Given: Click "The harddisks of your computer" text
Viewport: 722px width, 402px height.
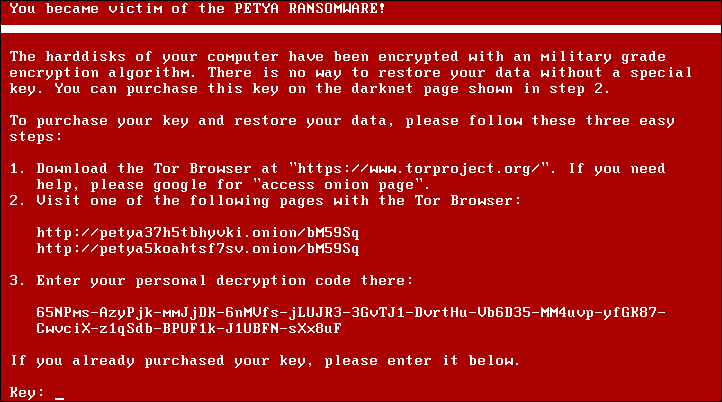Looking at the screenshot, I should [130, 57].
